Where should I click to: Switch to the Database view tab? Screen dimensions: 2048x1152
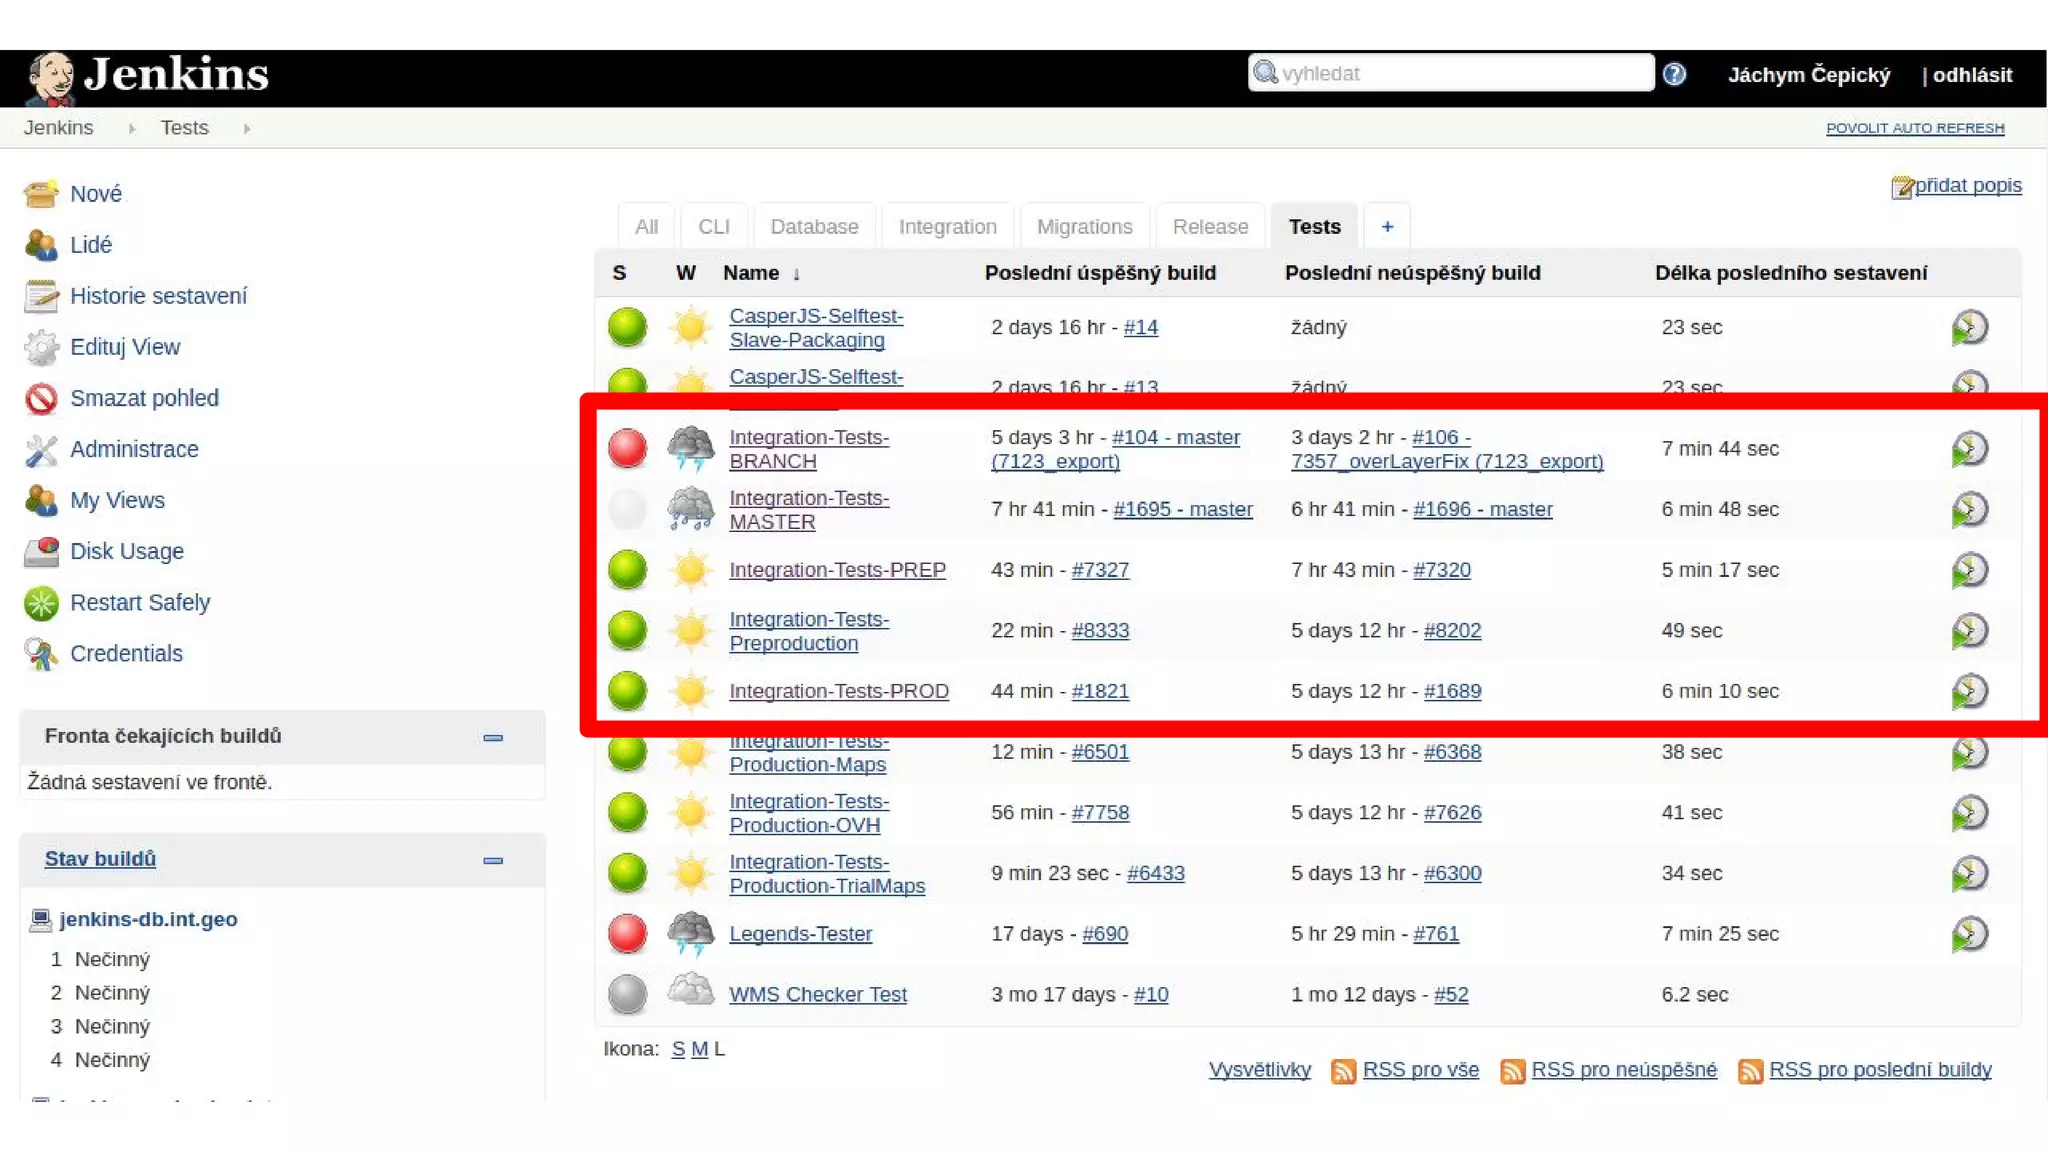click(814, 227)
